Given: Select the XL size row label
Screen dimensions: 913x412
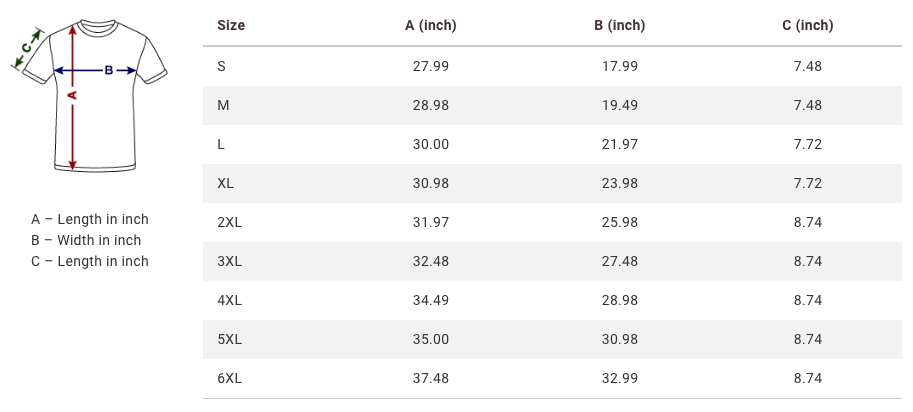Looking at the screenshot, I should (x=225, y=183).
